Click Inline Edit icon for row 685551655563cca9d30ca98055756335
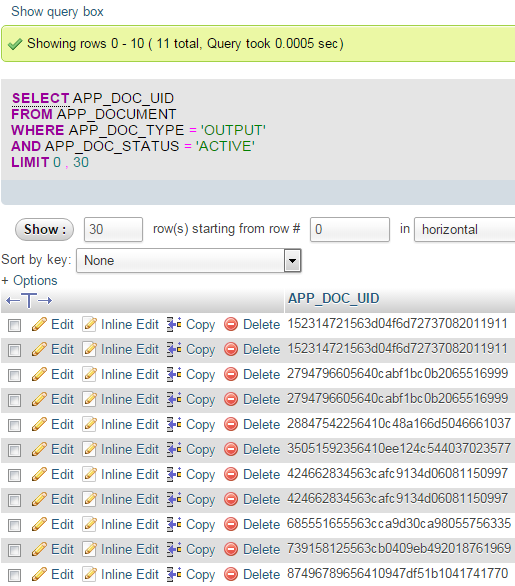Viewport: 515px width, 586px height. [x=90, y=524]
